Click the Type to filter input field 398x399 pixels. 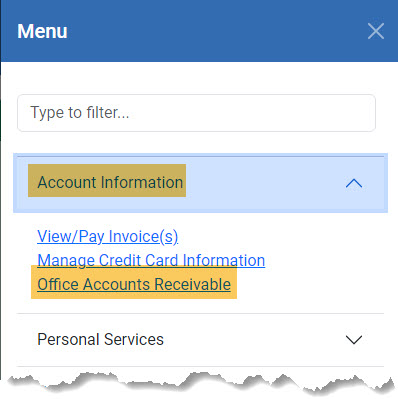pyautogui.click(x=196, y=113)
